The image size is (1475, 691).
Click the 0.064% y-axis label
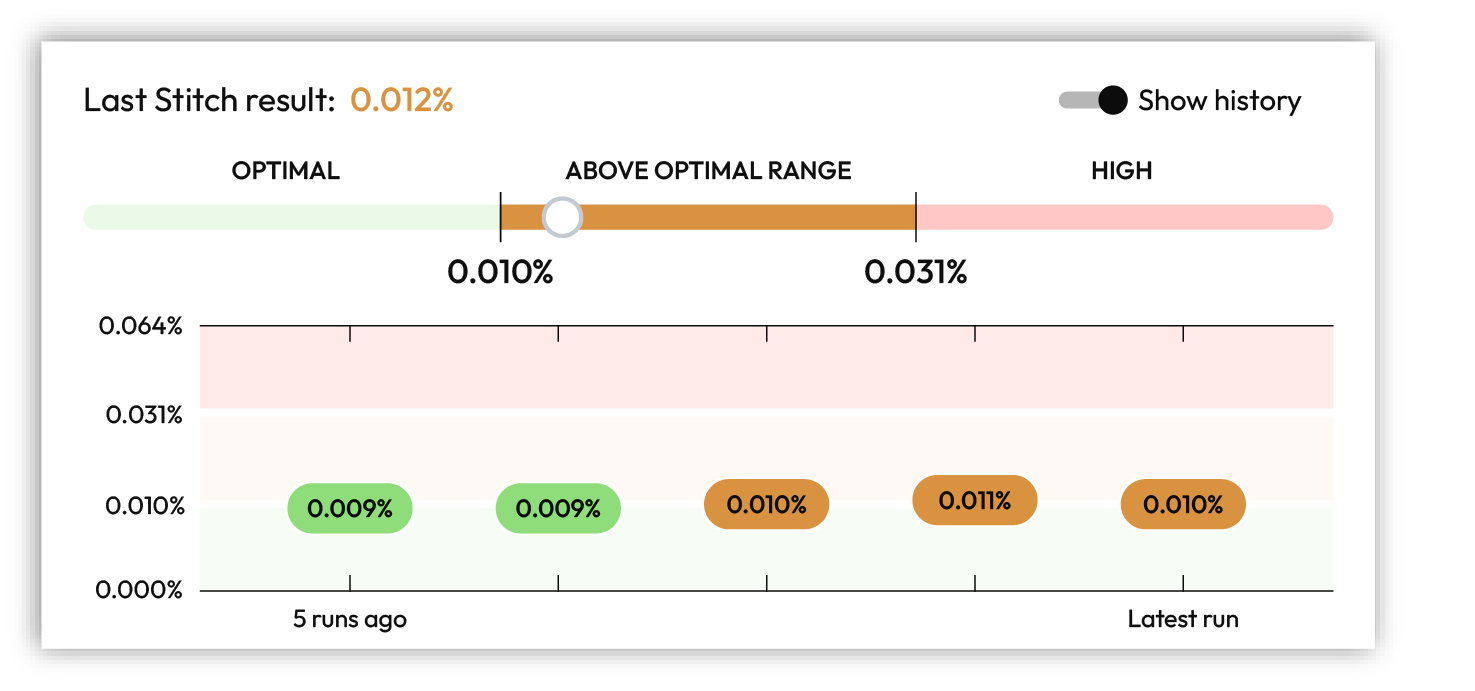point(143,326)
